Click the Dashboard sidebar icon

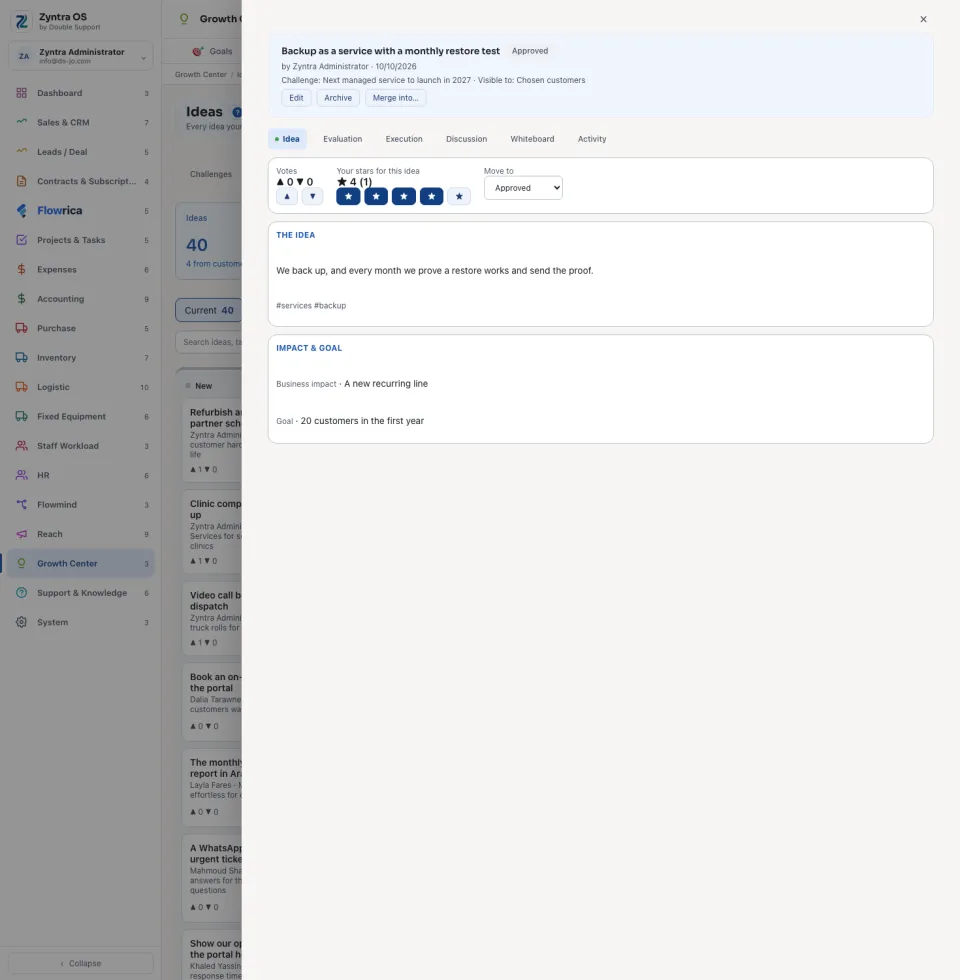click(x=21, y=93)
